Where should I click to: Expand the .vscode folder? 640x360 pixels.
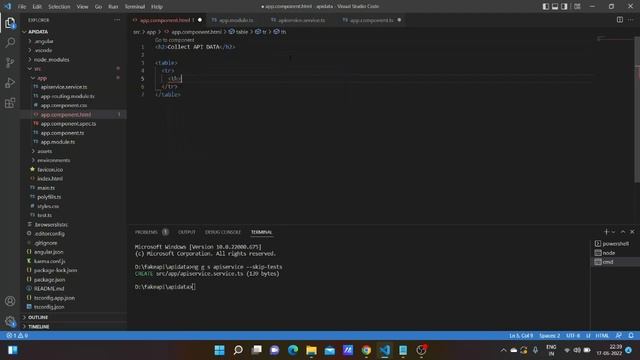tap(74, 50)
